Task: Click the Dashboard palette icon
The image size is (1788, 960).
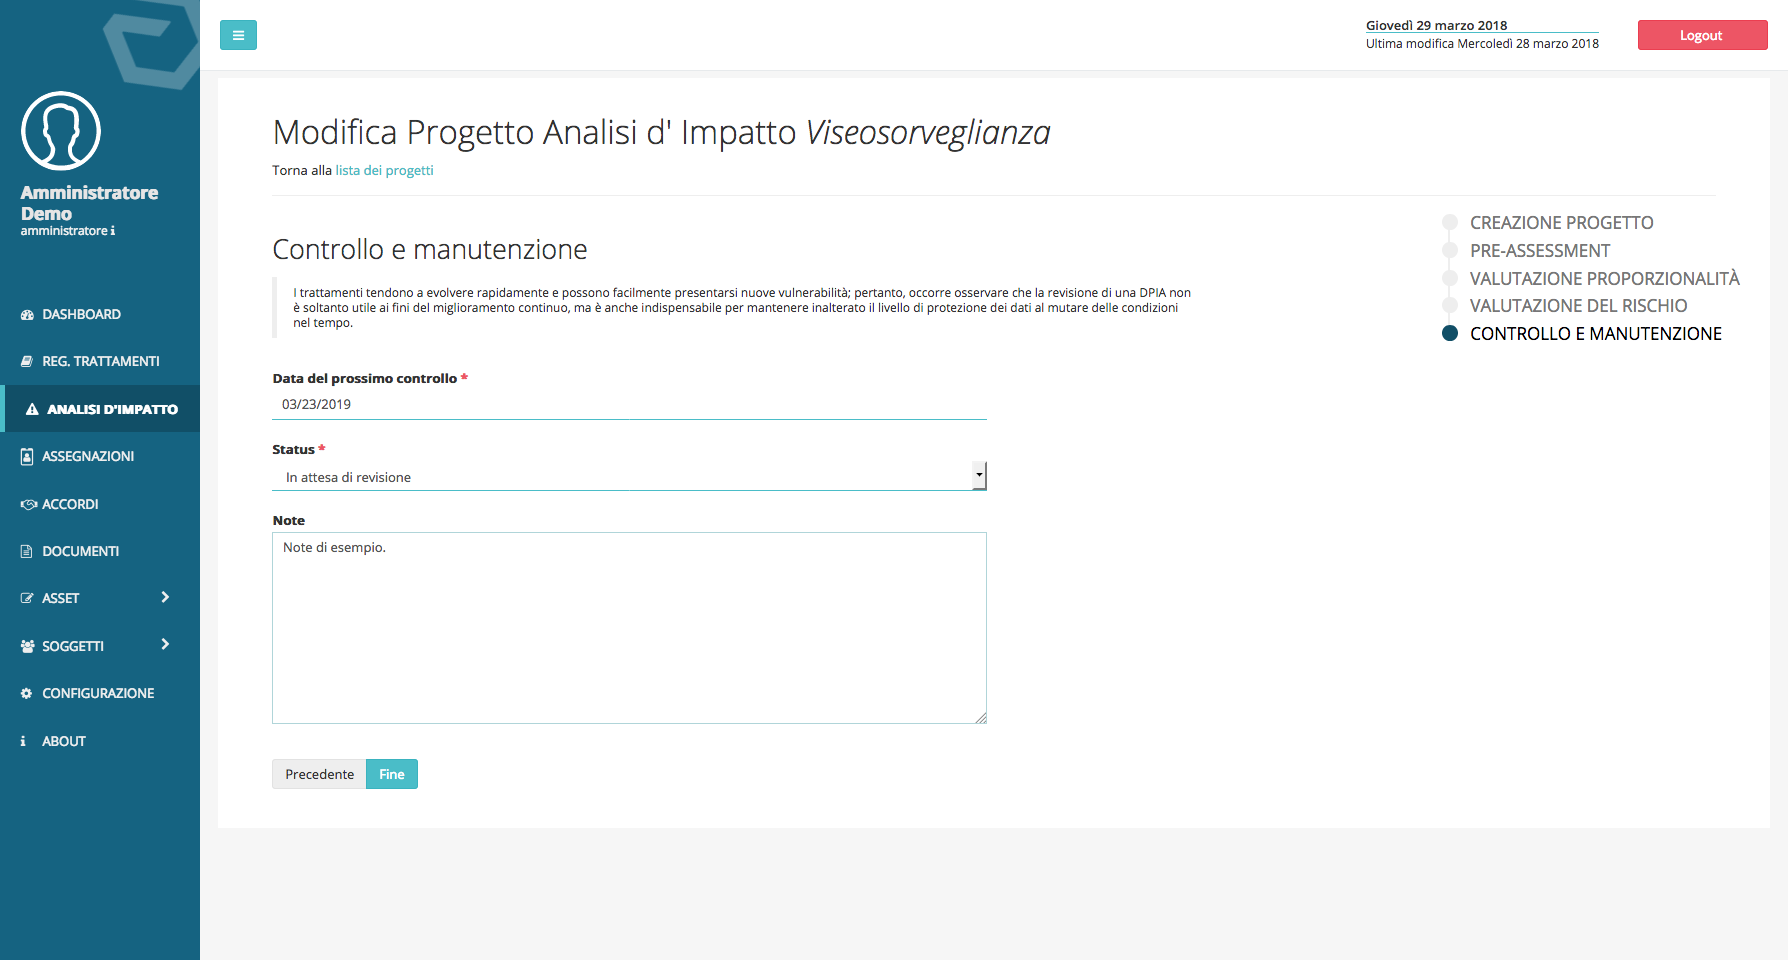Action: point(27,315)
